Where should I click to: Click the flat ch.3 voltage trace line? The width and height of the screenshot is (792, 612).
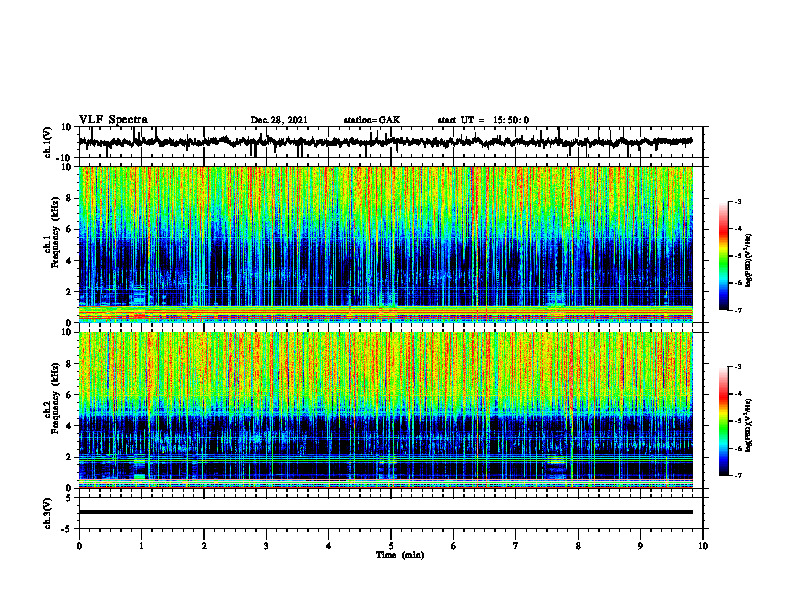tap(386, 512)
